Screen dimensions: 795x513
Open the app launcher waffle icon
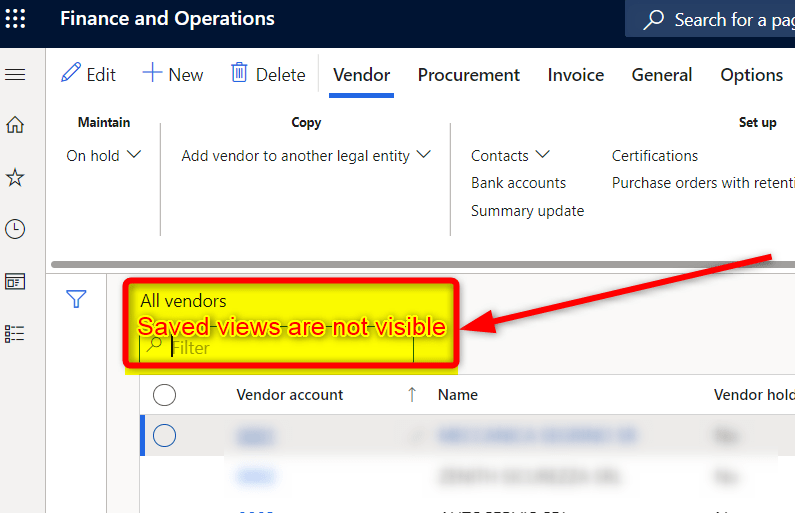click(16, 19)
